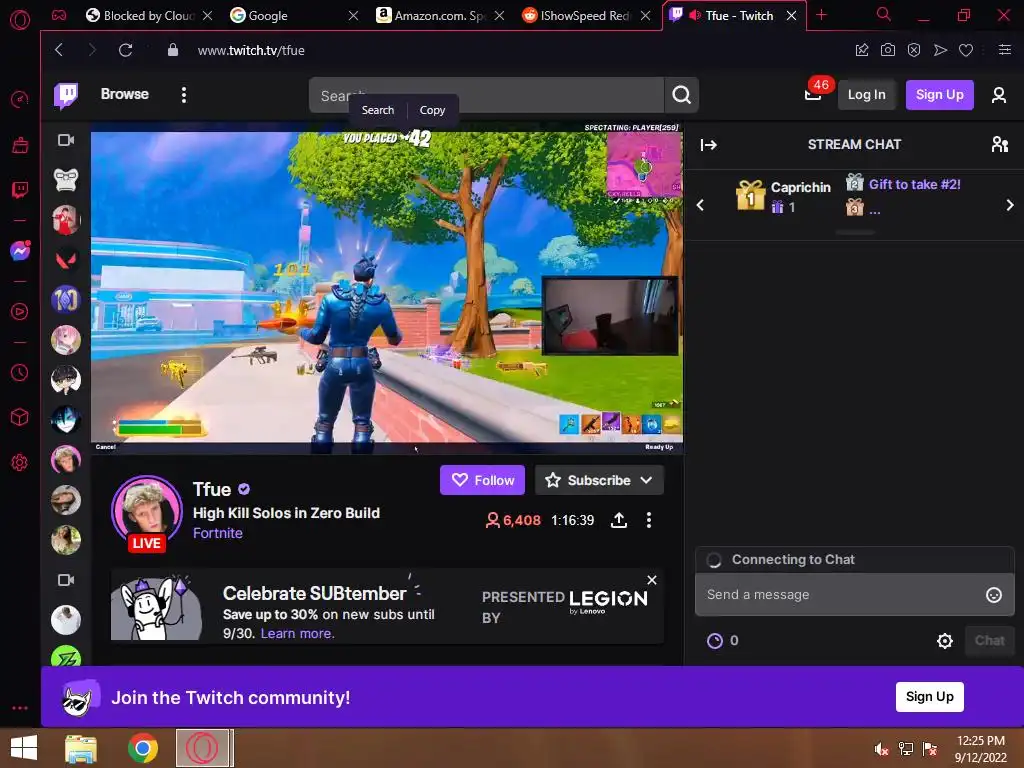Click the purple Sign Up header button
The width and height of the screenshot is (1024, 768).
[939, 95]
